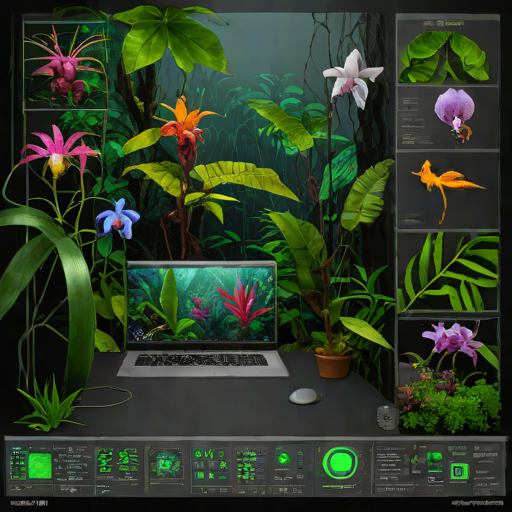Screen dimensions: 512x512
Task: Click the large green circular button in bottom bar
Action: [340, 463]
